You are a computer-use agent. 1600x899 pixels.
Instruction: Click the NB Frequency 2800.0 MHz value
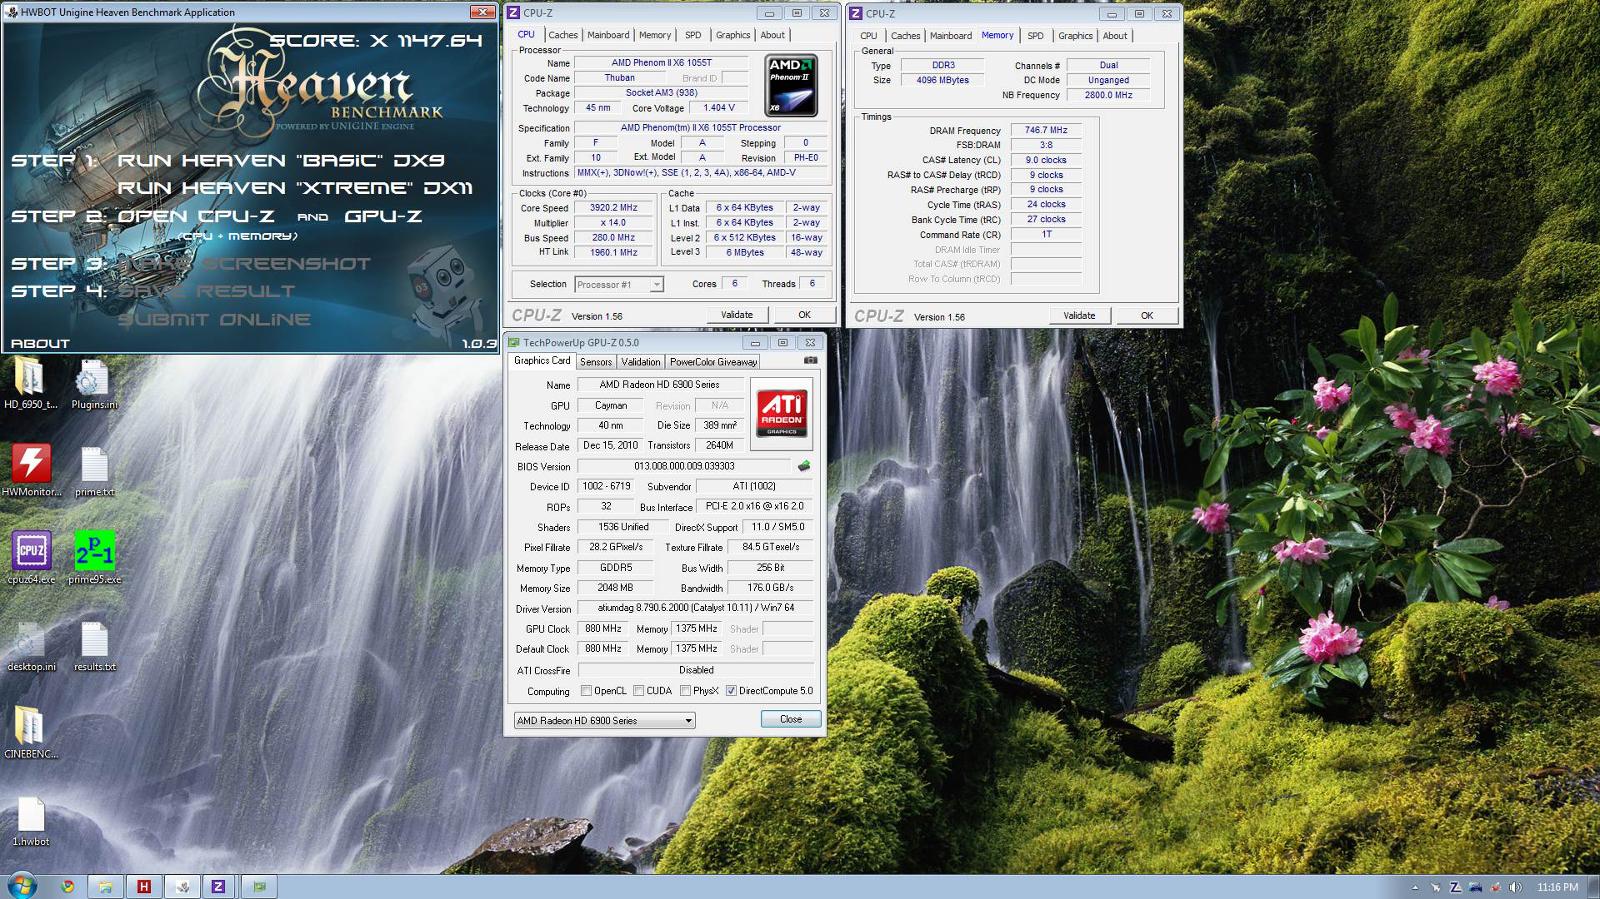[x=1108, y=95]
